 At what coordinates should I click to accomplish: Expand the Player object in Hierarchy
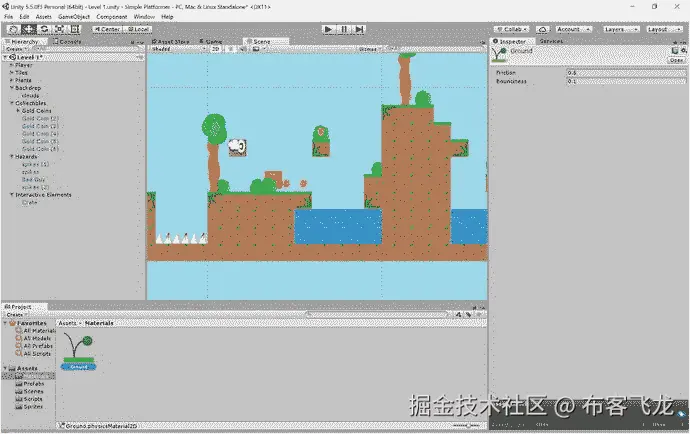click(x=11, y=65)
